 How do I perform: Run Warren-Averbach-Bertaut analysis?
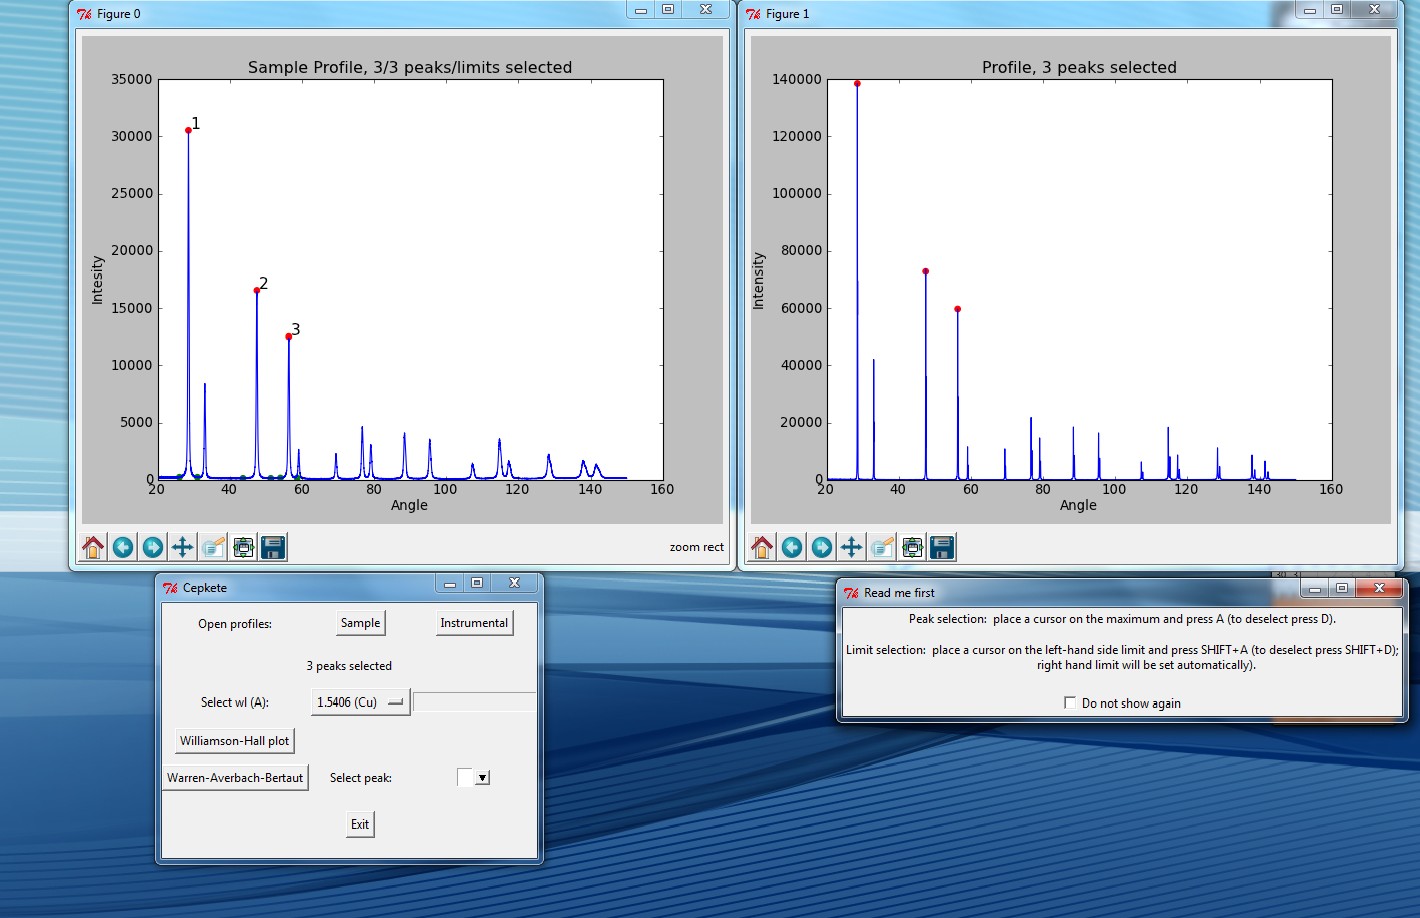235,778
